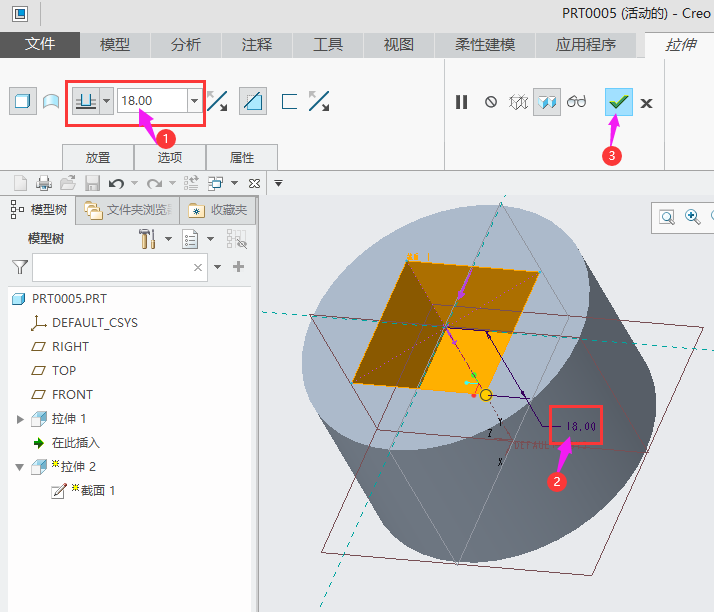Collapse the 拉伸 2 tree node
This screenshot has width=714, height=612.
tap(20, 467)
